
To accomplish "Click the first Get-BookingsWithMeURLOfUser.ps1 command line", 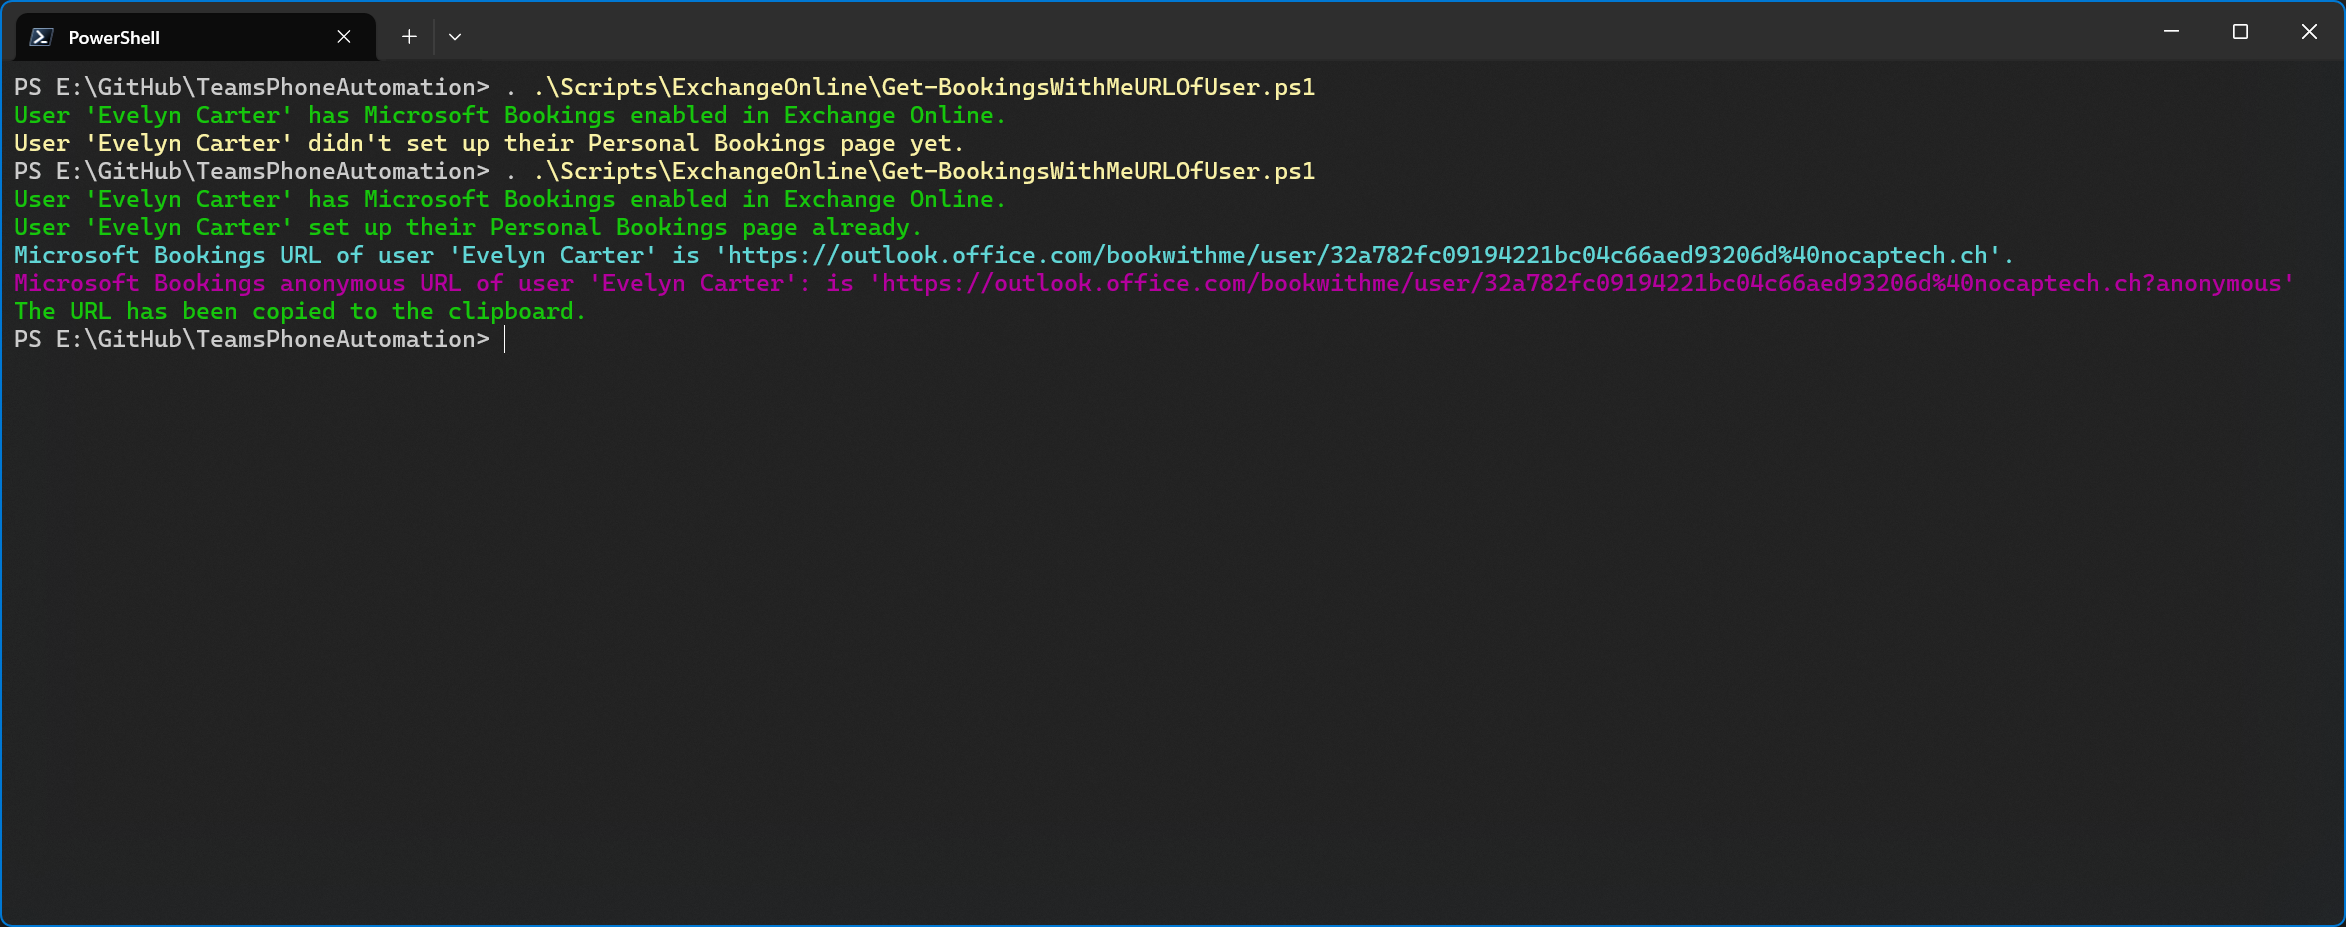I will coord(665,87).
